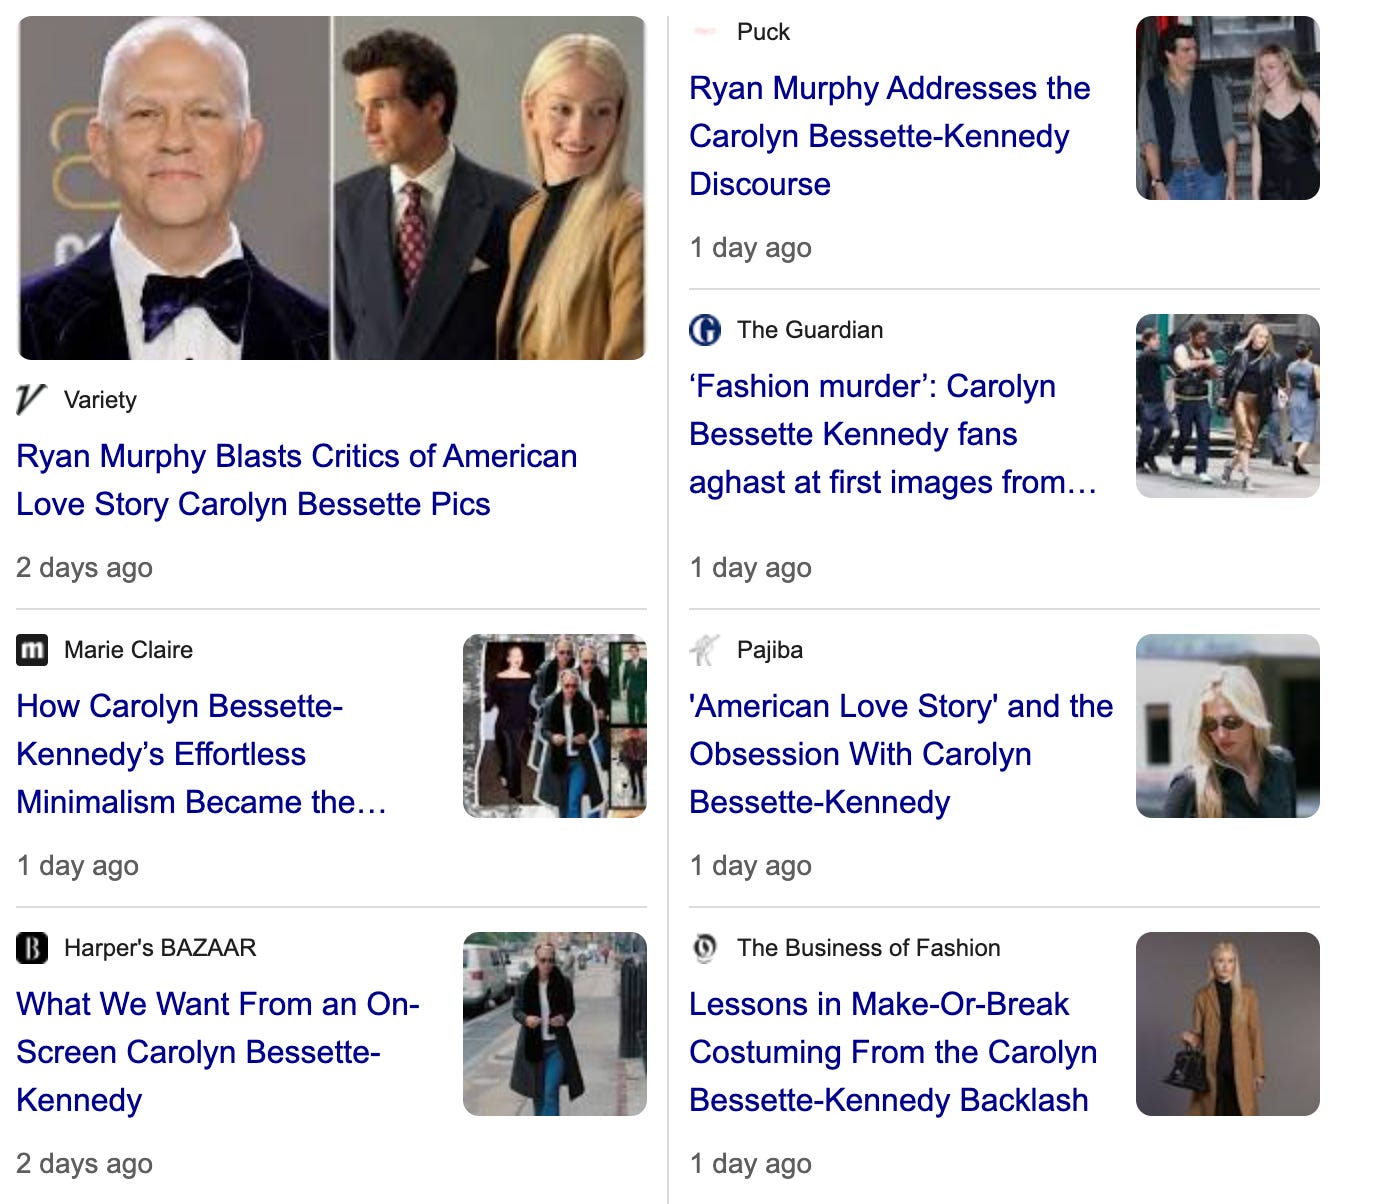This screenshot has height=1204, width=1374.
Task: Open Pajiba's 'American Love Story' Obsession article
Action: pos(901,754)
